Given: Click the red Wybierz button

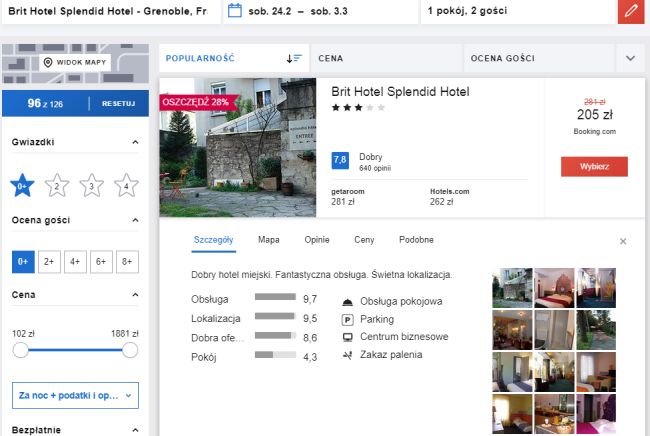Looking at the screenshot, I should pos(594,166).
